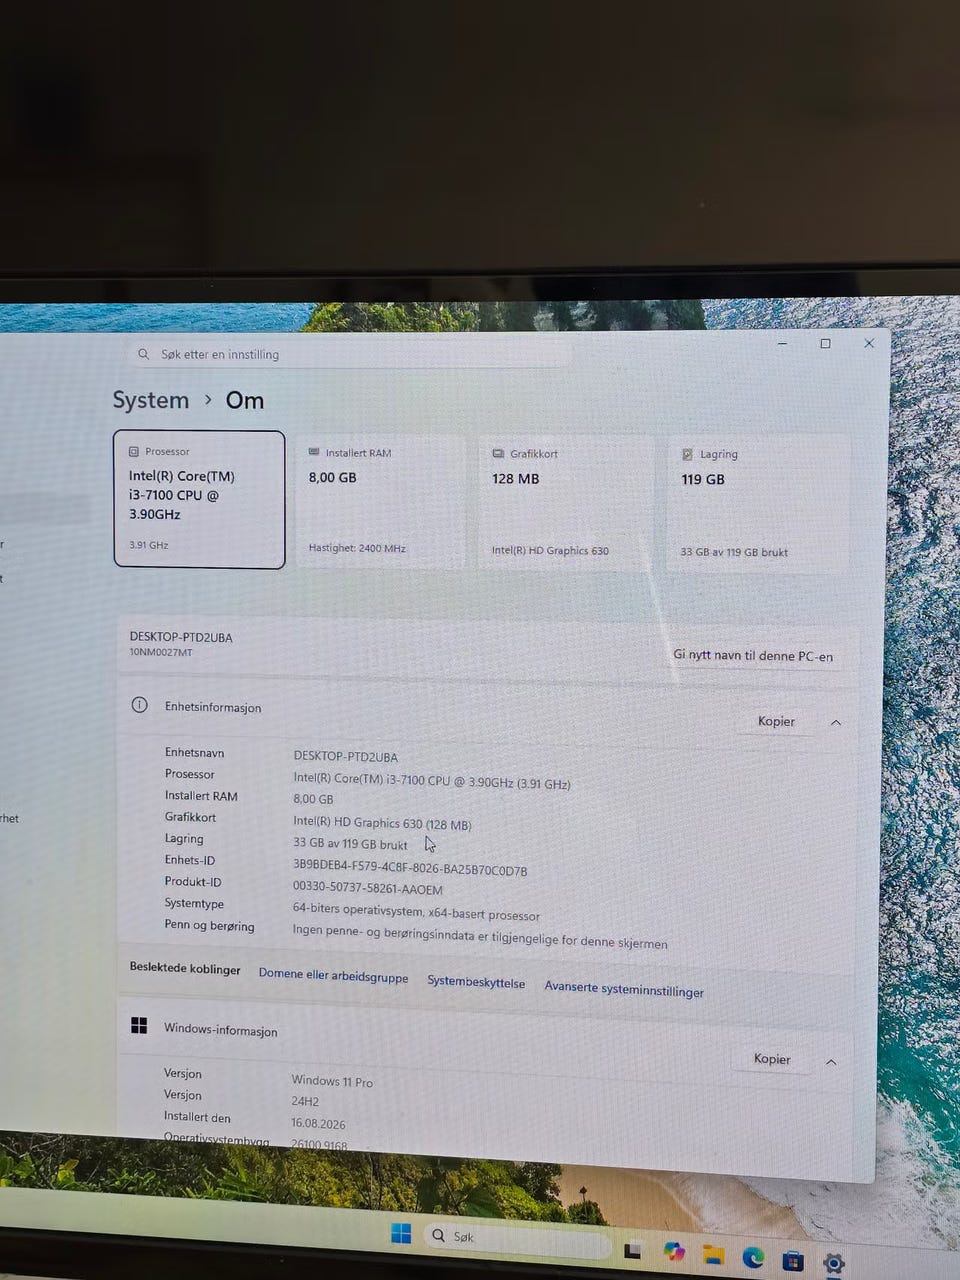Click 'Intel(R) HD Graphics 630 (128 MB)' value

[x=382, y=823]
